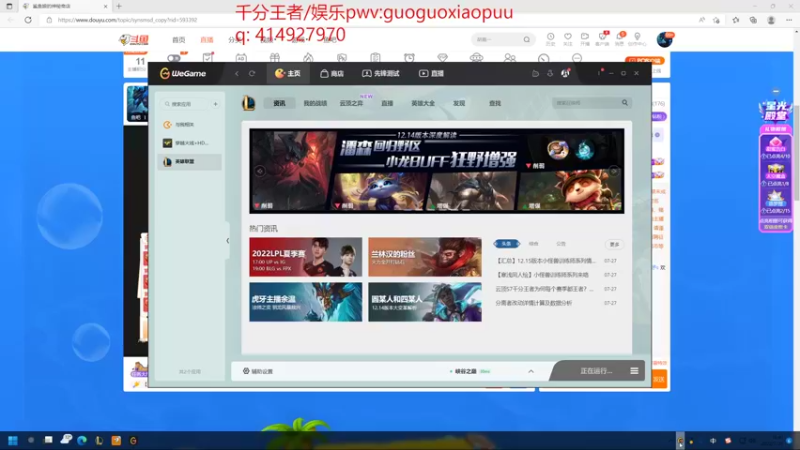Open the Windows Start menu

point(13,440)
